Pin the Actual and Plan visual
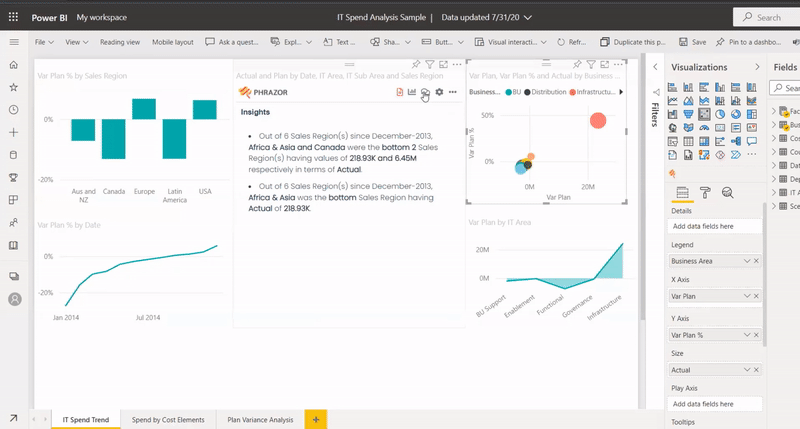The width and height of the screenshot is (800, 429). pos(416,64)
